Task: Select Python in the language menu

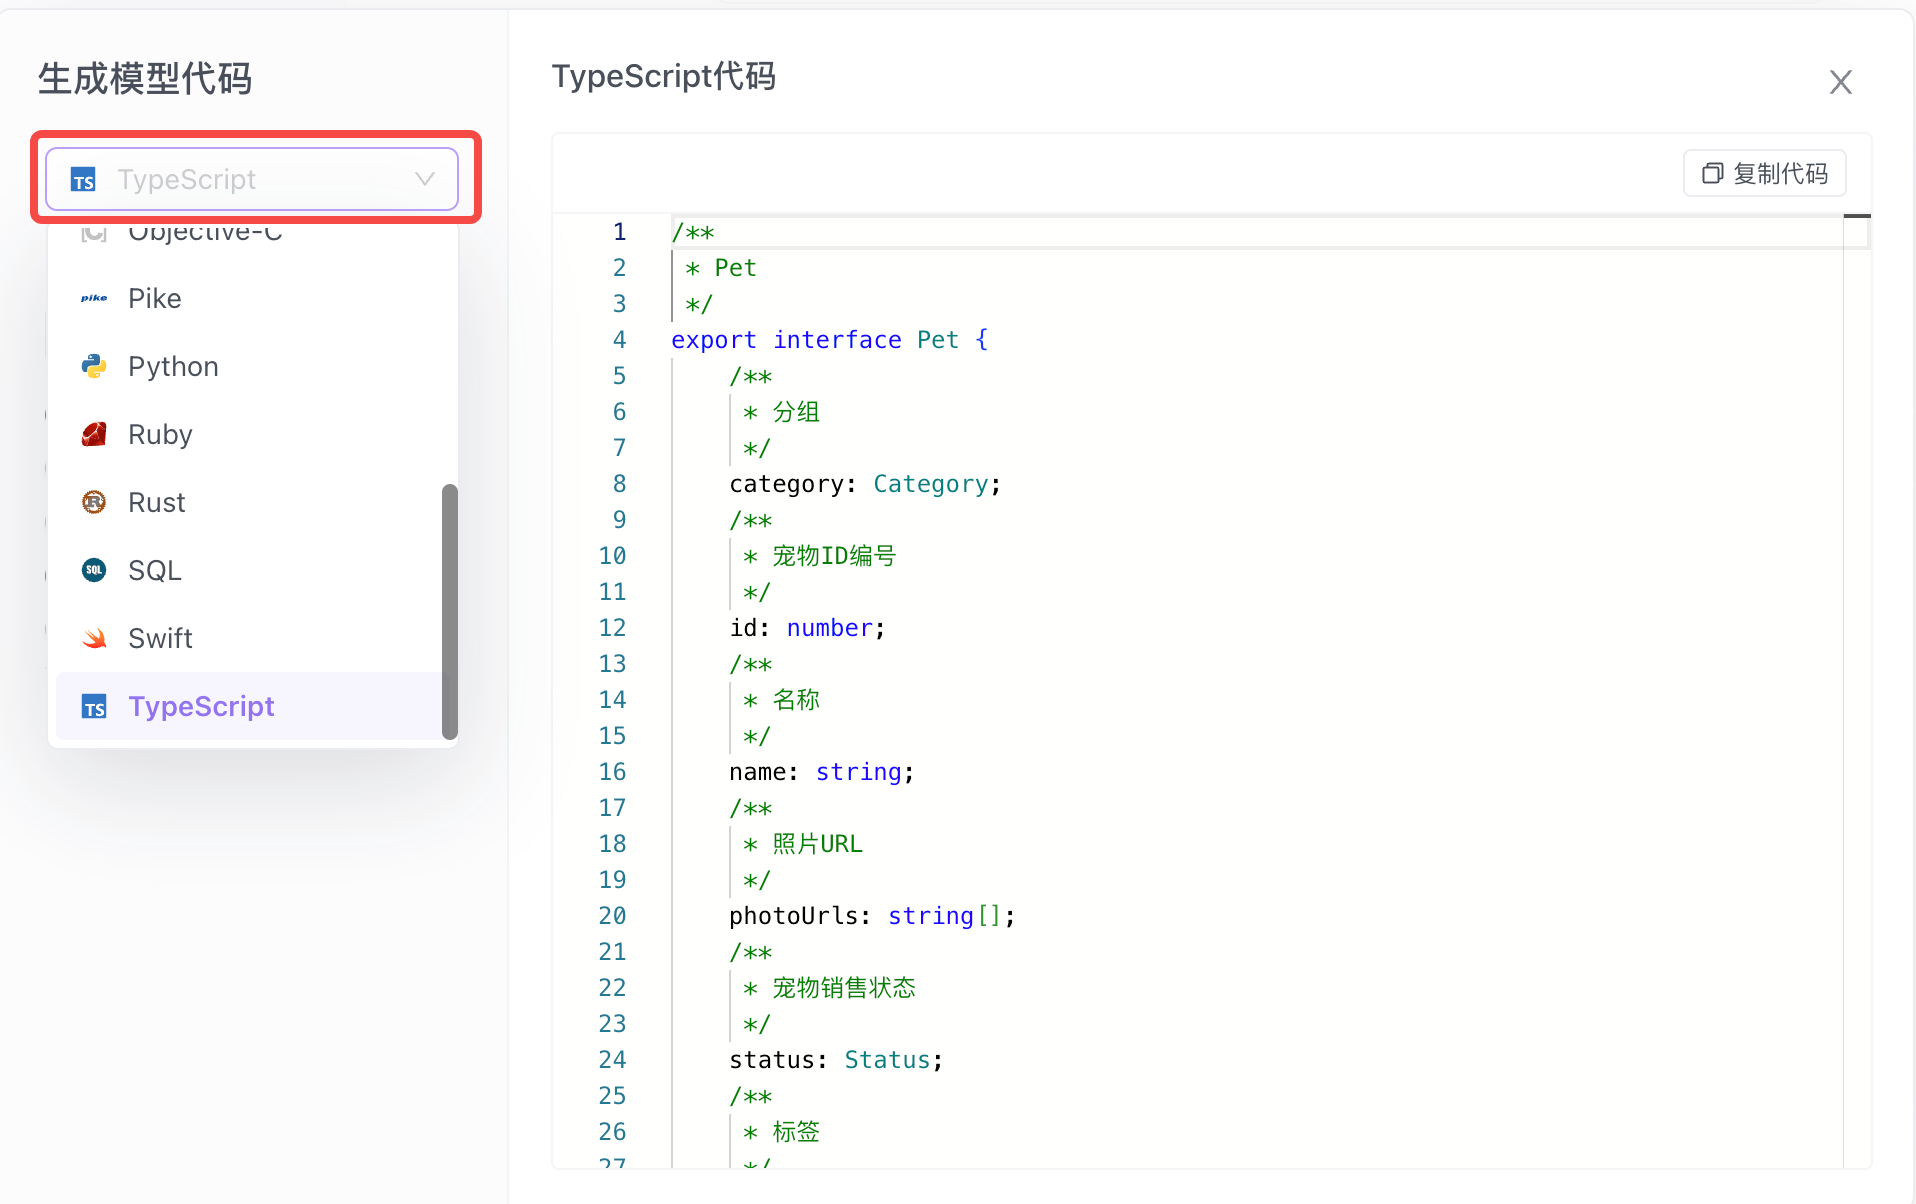Action: click(x=173, y=366)
